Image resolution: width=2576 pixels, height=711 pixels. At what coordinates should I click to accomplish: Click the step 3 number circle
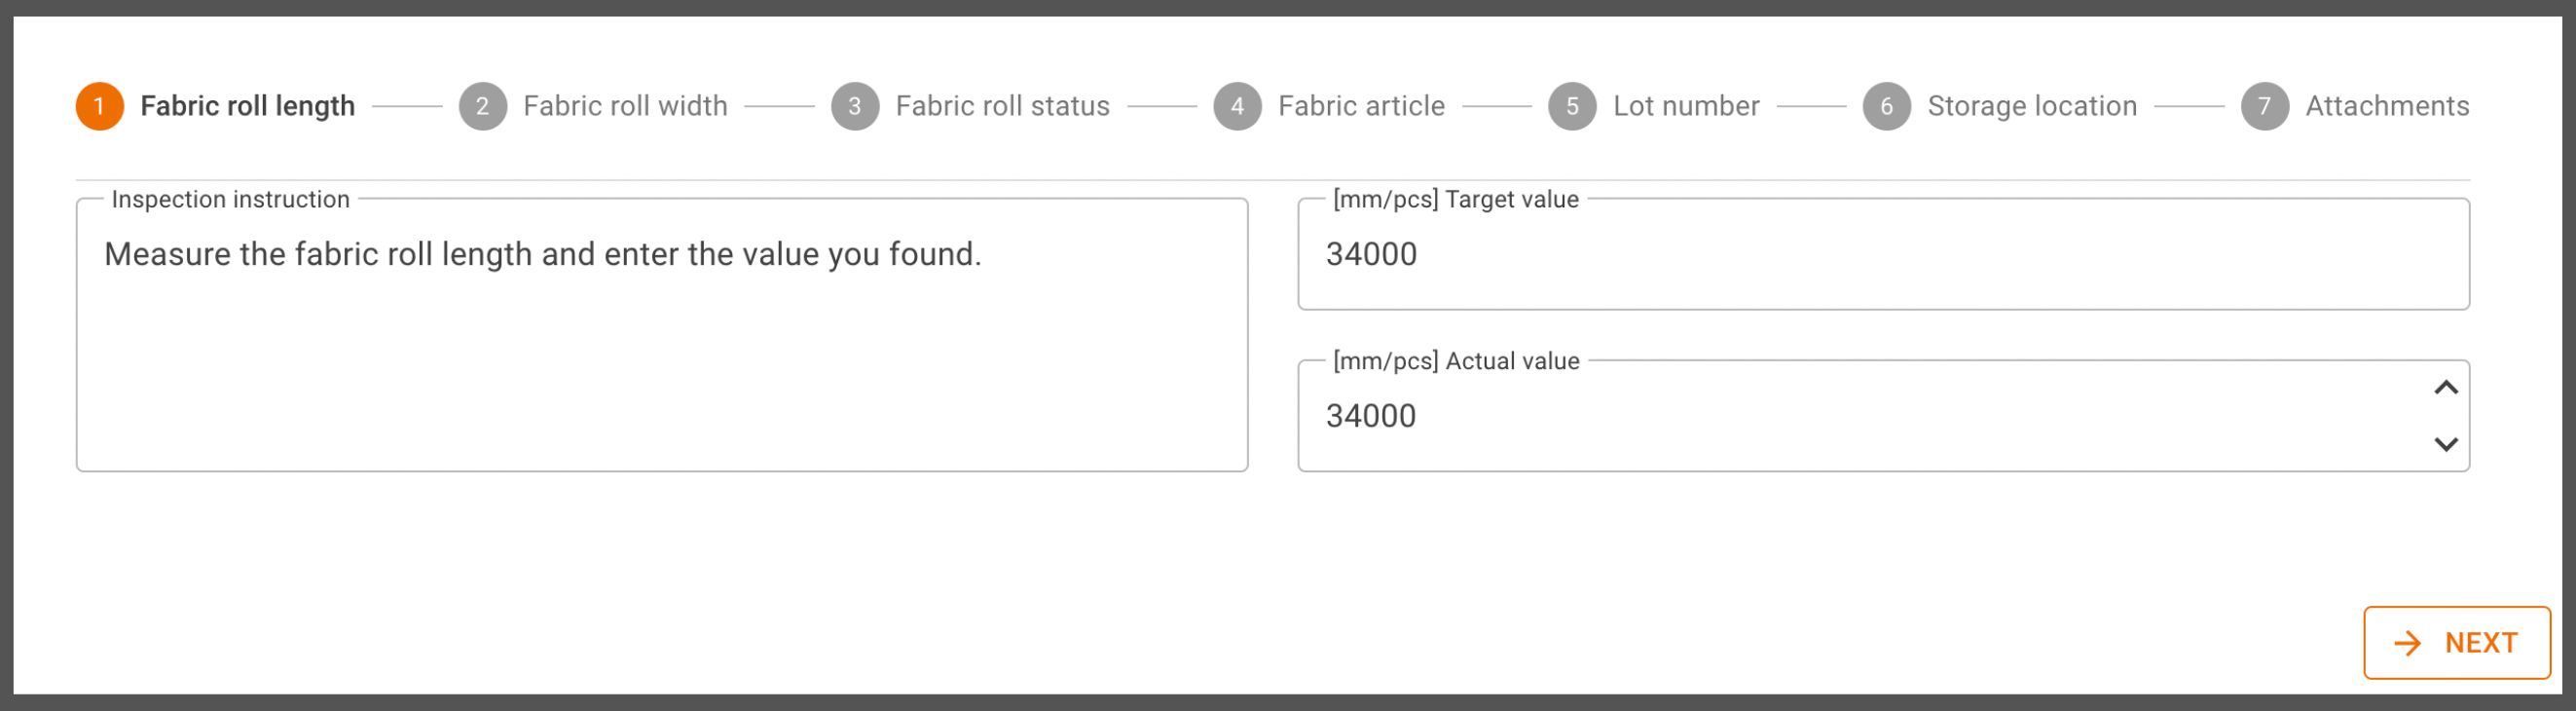(x=854, y=106)
